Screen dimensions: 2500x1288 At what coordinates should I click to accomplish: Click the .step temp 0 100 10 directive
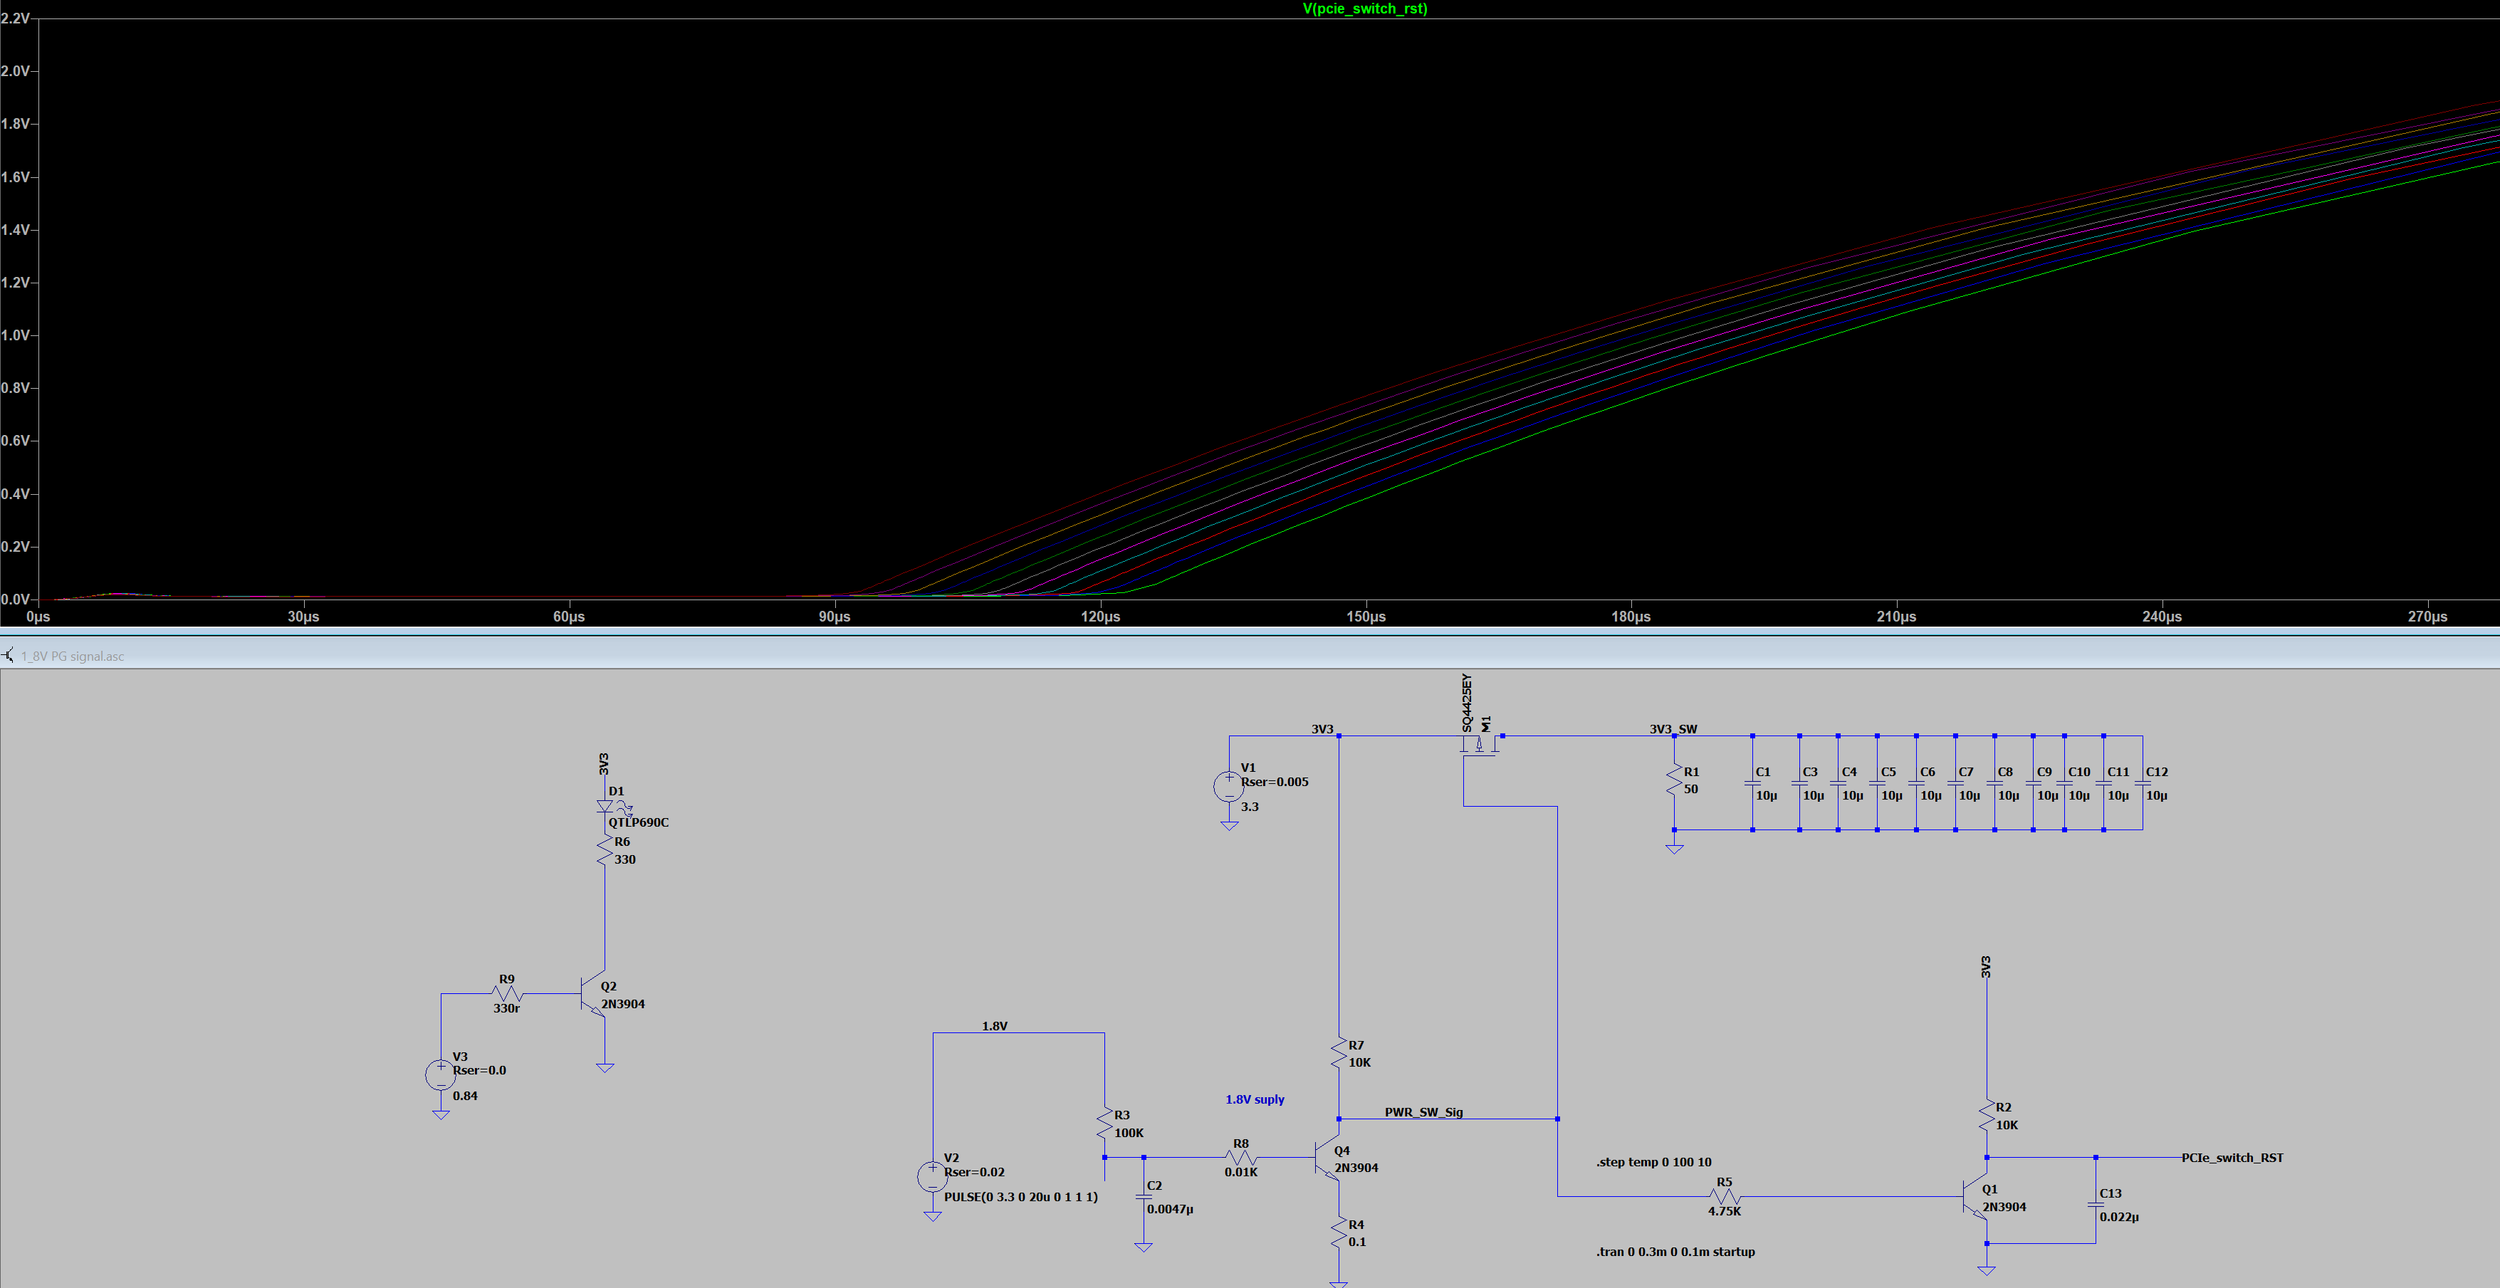(1654, 1162)
